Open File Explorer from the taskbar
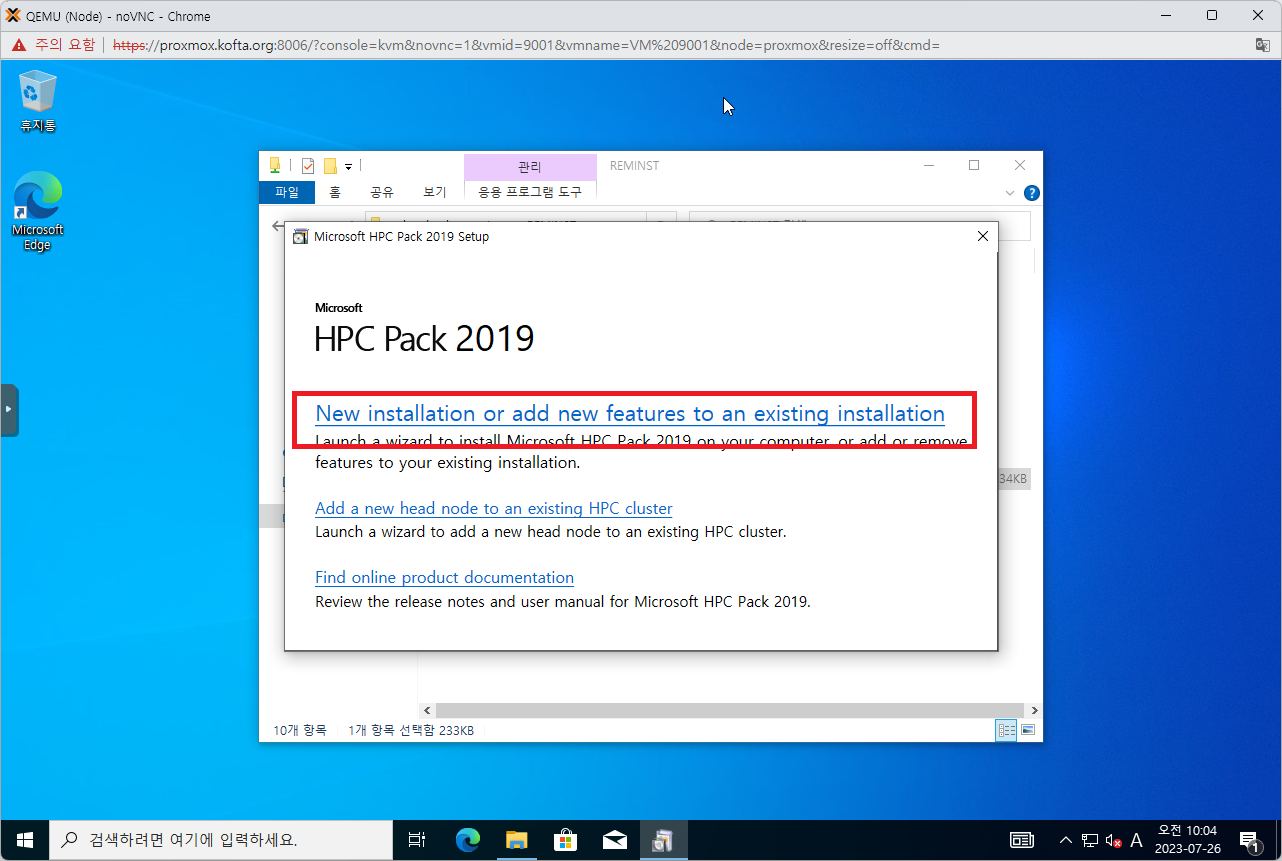Screen dimensions: 1282x861 (x=516, y=840)
